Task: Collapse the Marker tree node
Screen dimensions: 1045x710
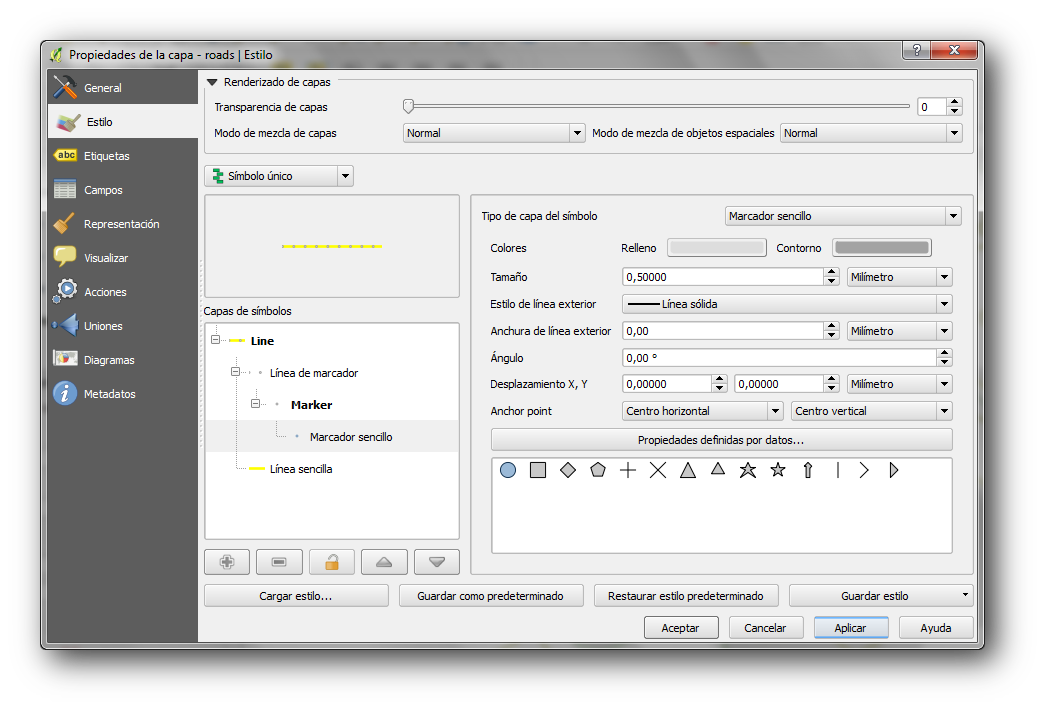Action: coord(255,403)
